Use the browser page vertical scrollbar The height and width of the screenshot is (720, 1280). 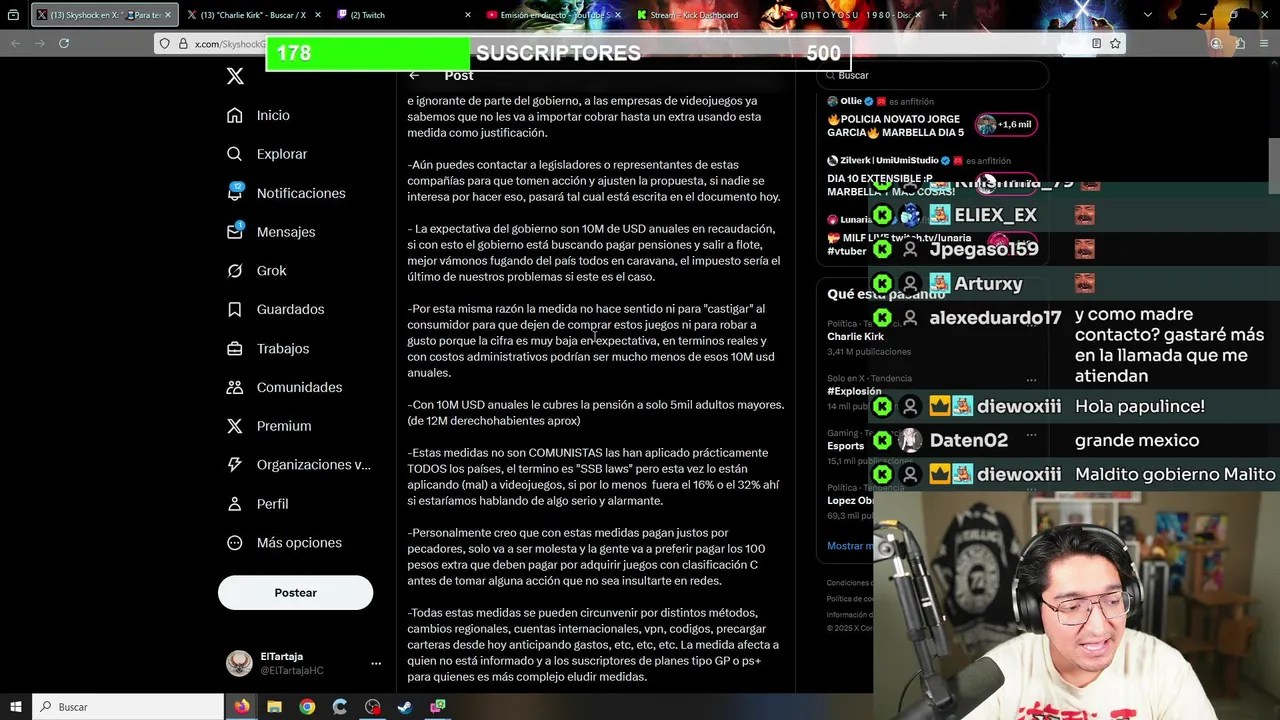point(1273,166)
